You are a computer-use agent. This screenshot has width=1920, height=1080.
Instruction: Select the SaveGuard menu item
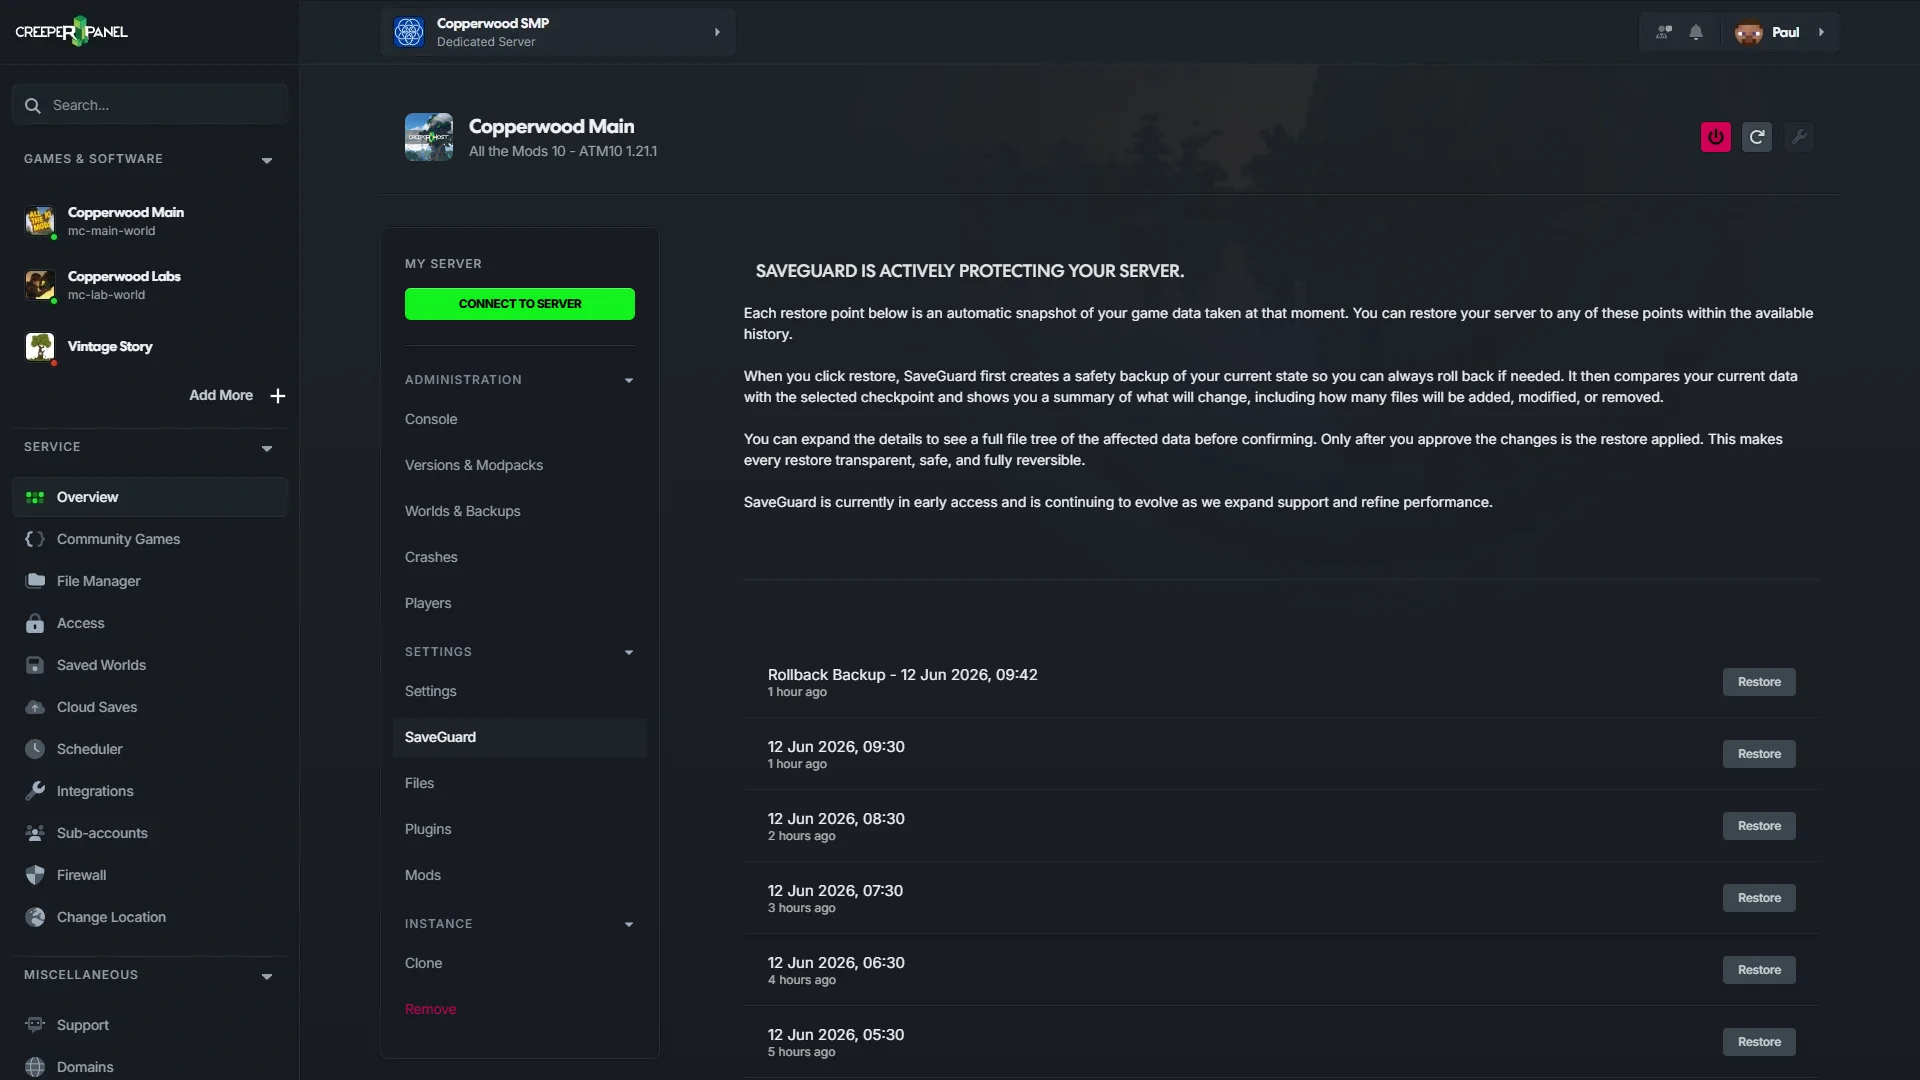coord(520,737)
